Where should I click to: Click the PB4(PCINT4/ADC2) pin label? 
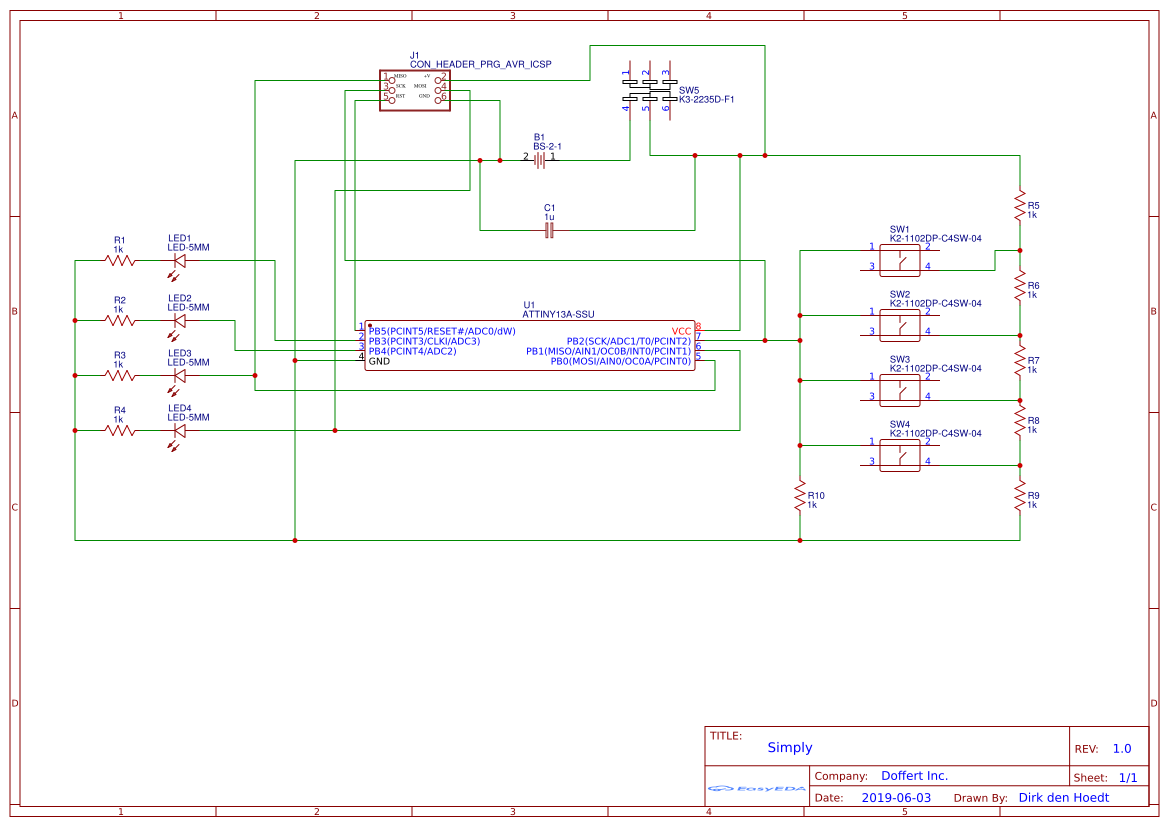(412, 351)
